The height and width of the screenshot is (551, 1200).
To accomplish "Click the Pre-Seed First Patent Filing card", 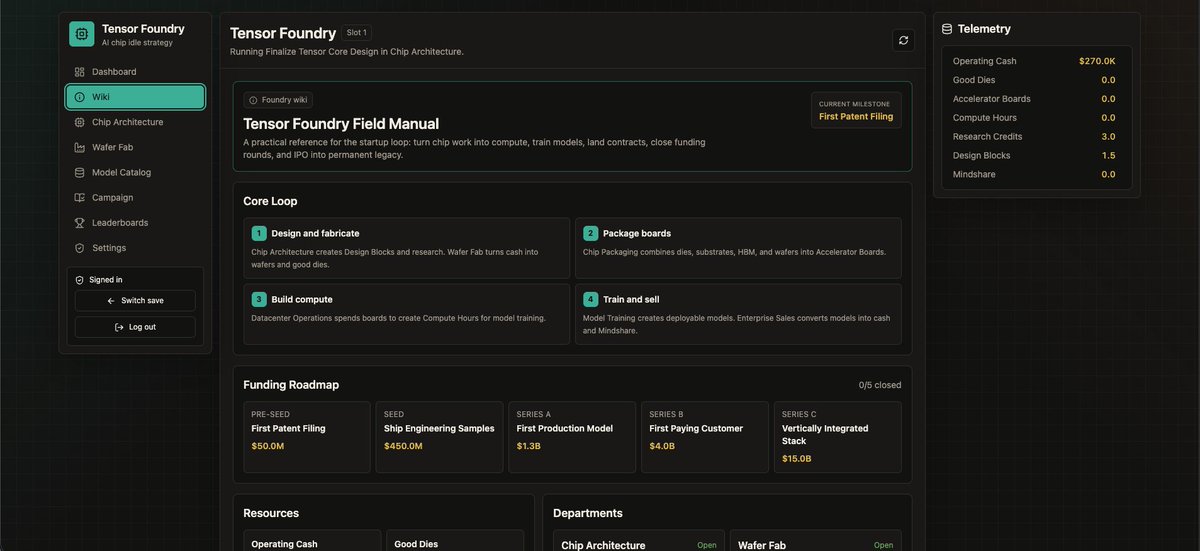I will [x=307, y=437].
